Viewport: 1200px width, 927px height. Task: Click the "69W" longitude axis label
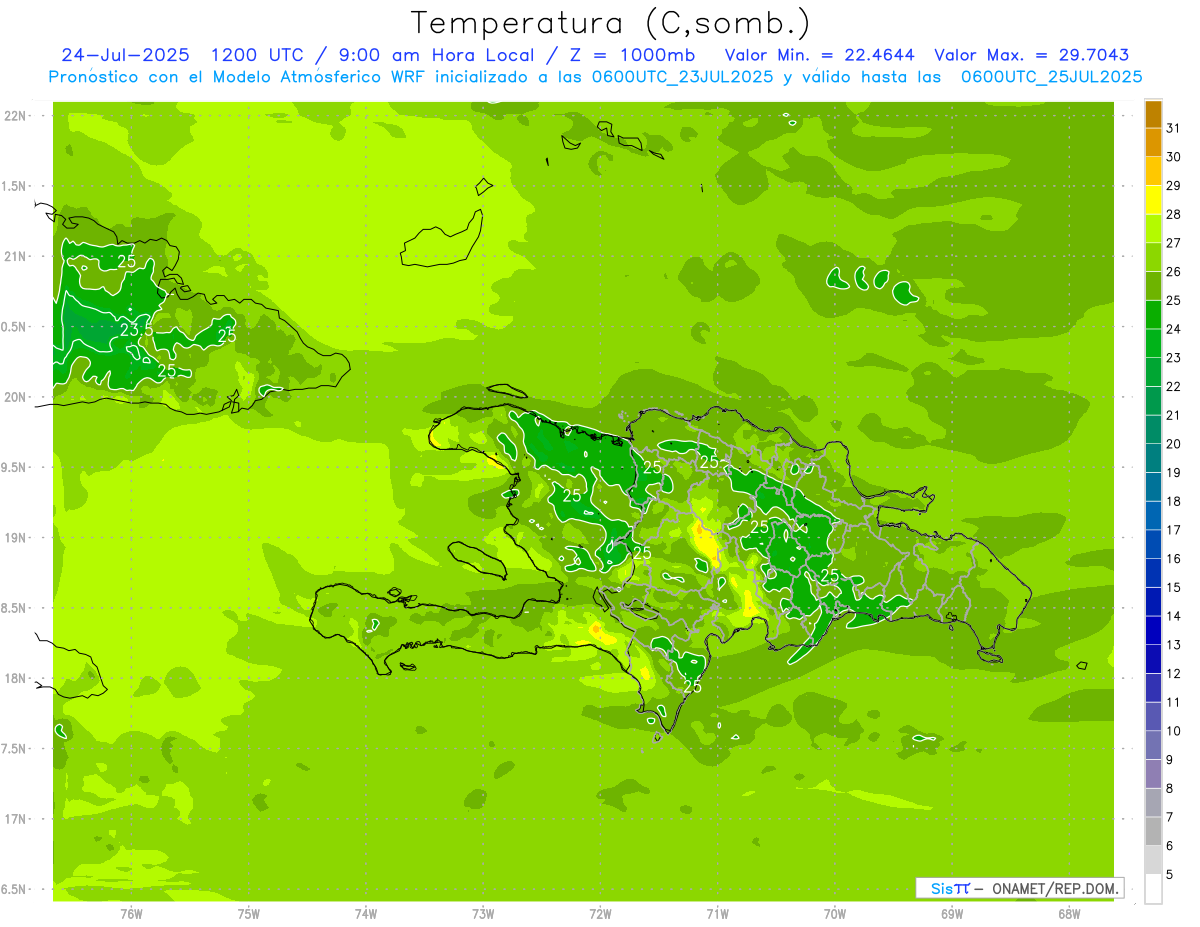[952, 914]
